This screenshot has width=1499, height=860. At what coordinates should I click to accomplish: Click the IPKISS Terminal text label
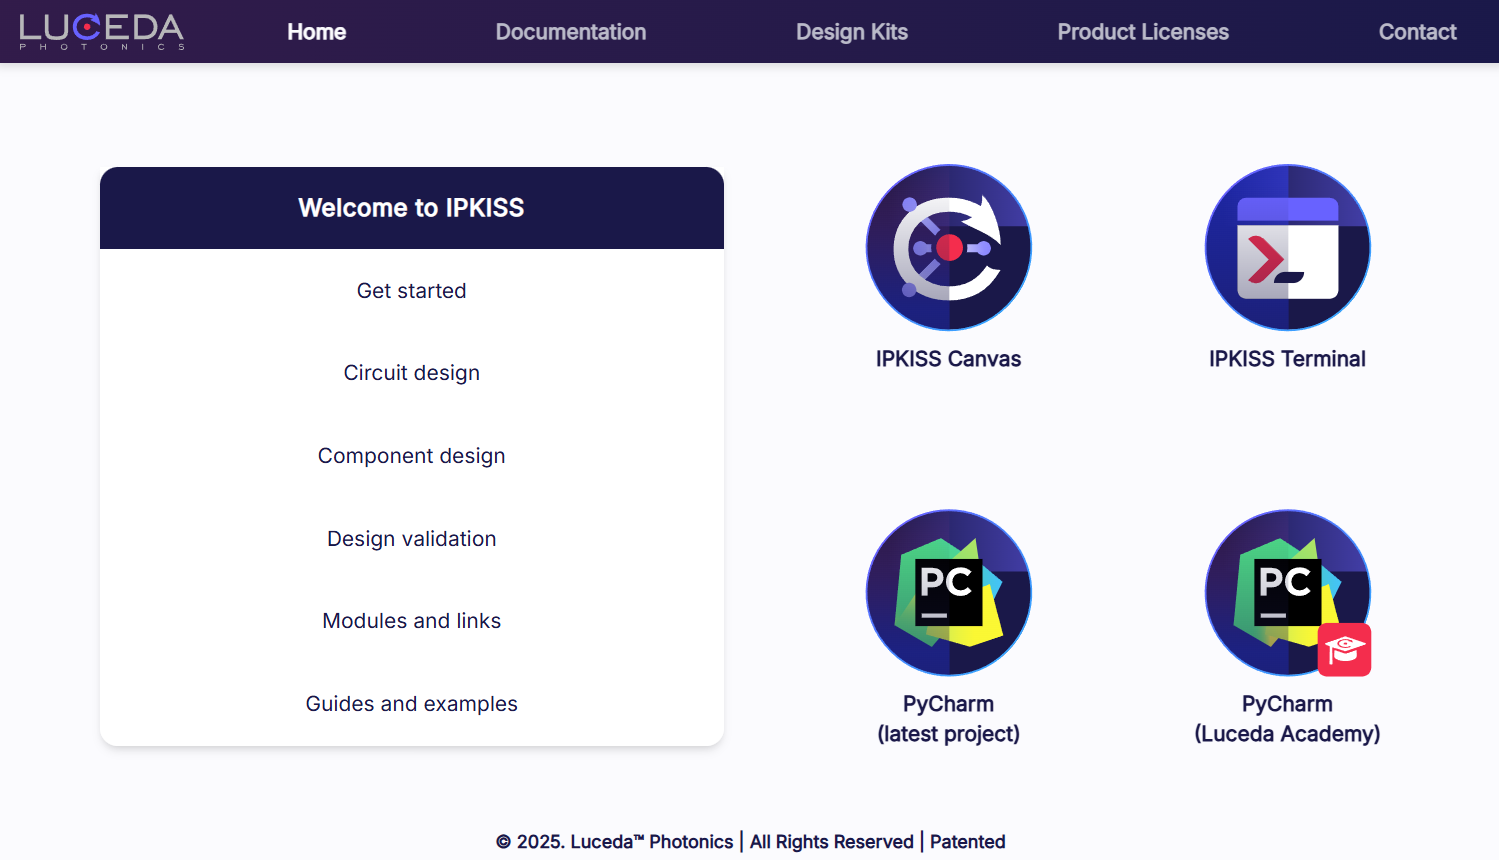1286,359
